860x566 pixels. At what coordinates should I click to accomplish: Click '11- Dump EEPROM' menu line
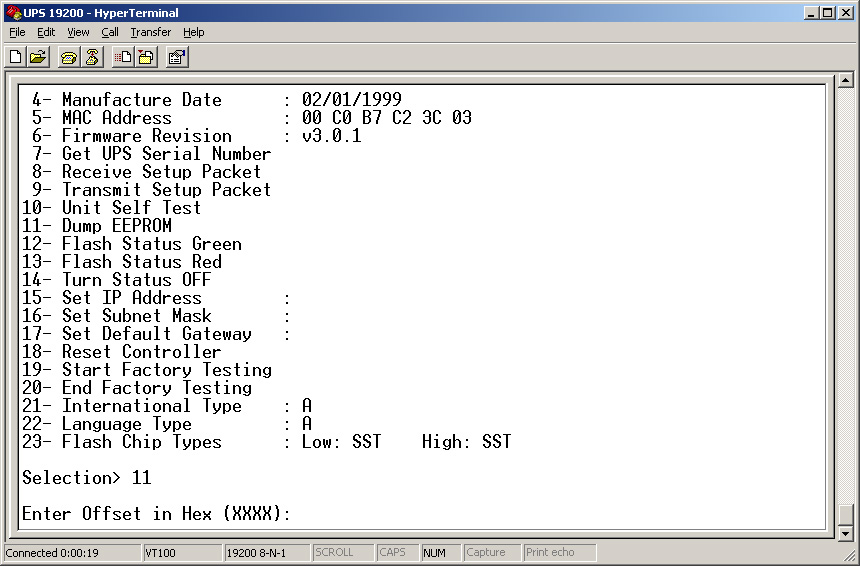coord(97,226)
